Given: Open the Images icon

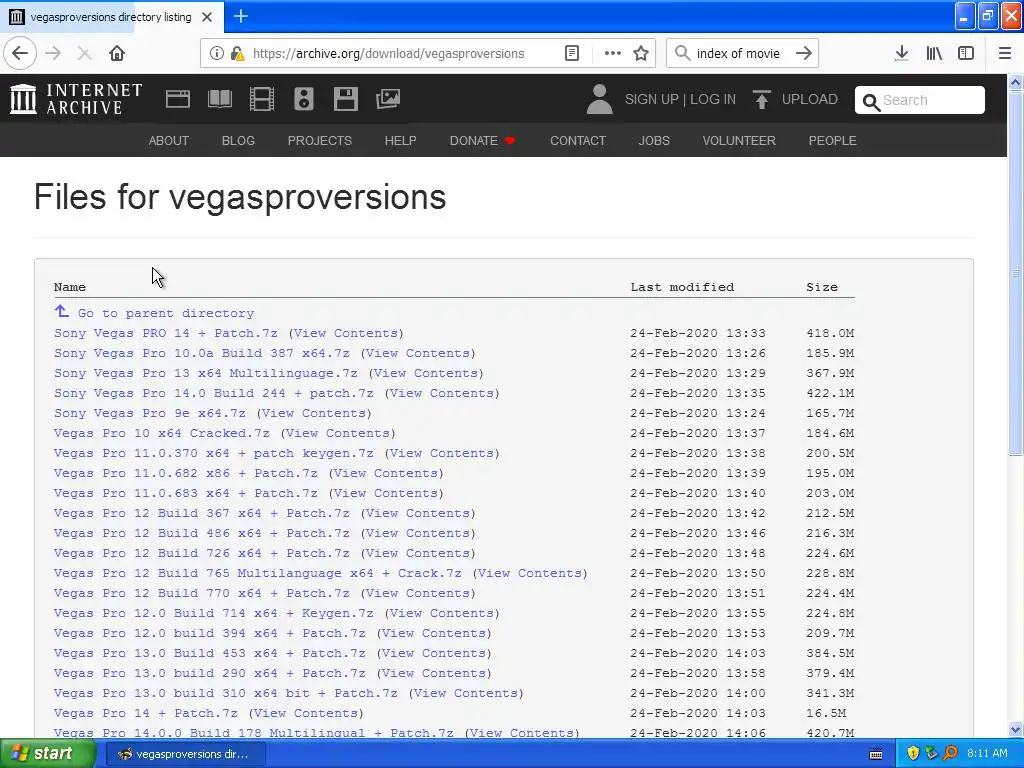Looking at the screenshot, I should point(388,99).
